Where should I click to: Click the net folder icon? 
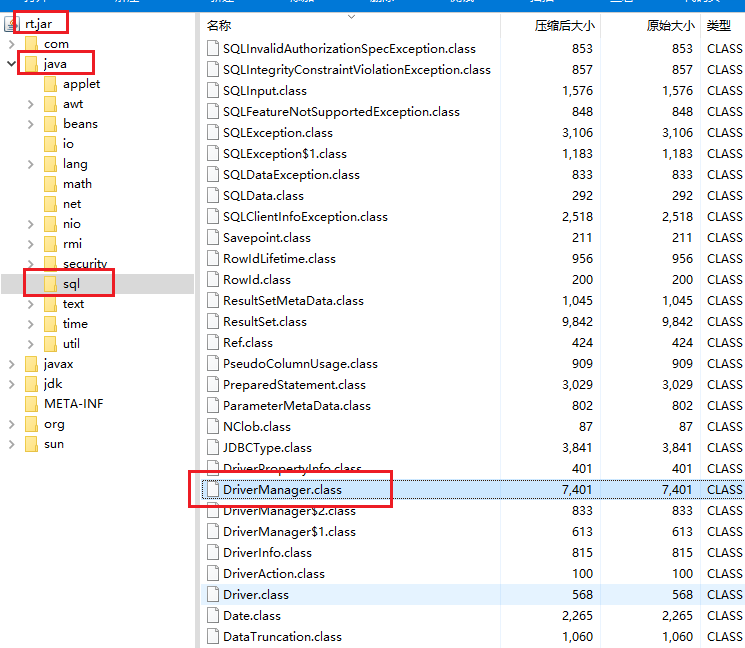point(50,204)
